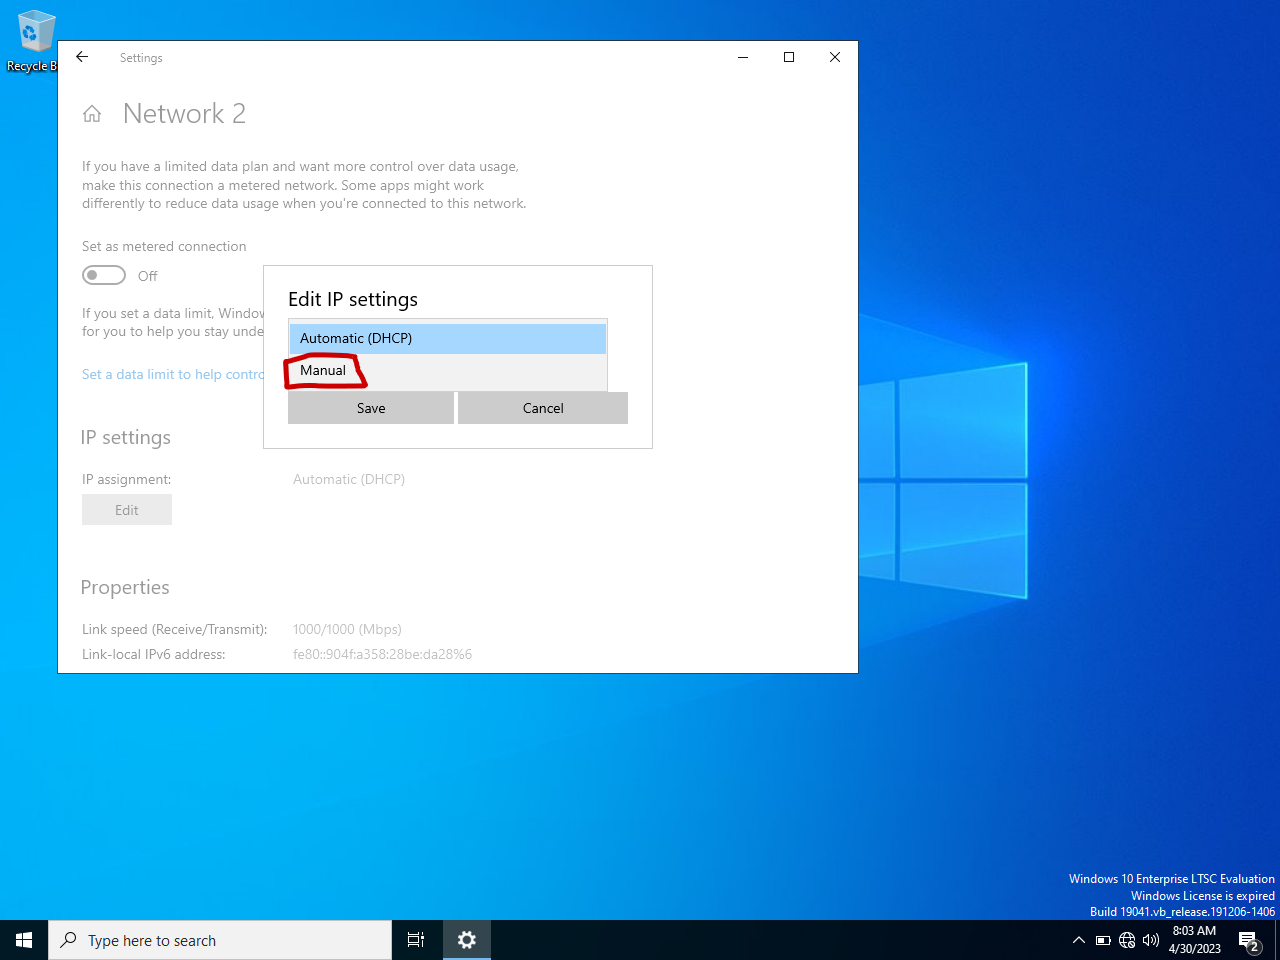Open the volume speaker control

1151,940
